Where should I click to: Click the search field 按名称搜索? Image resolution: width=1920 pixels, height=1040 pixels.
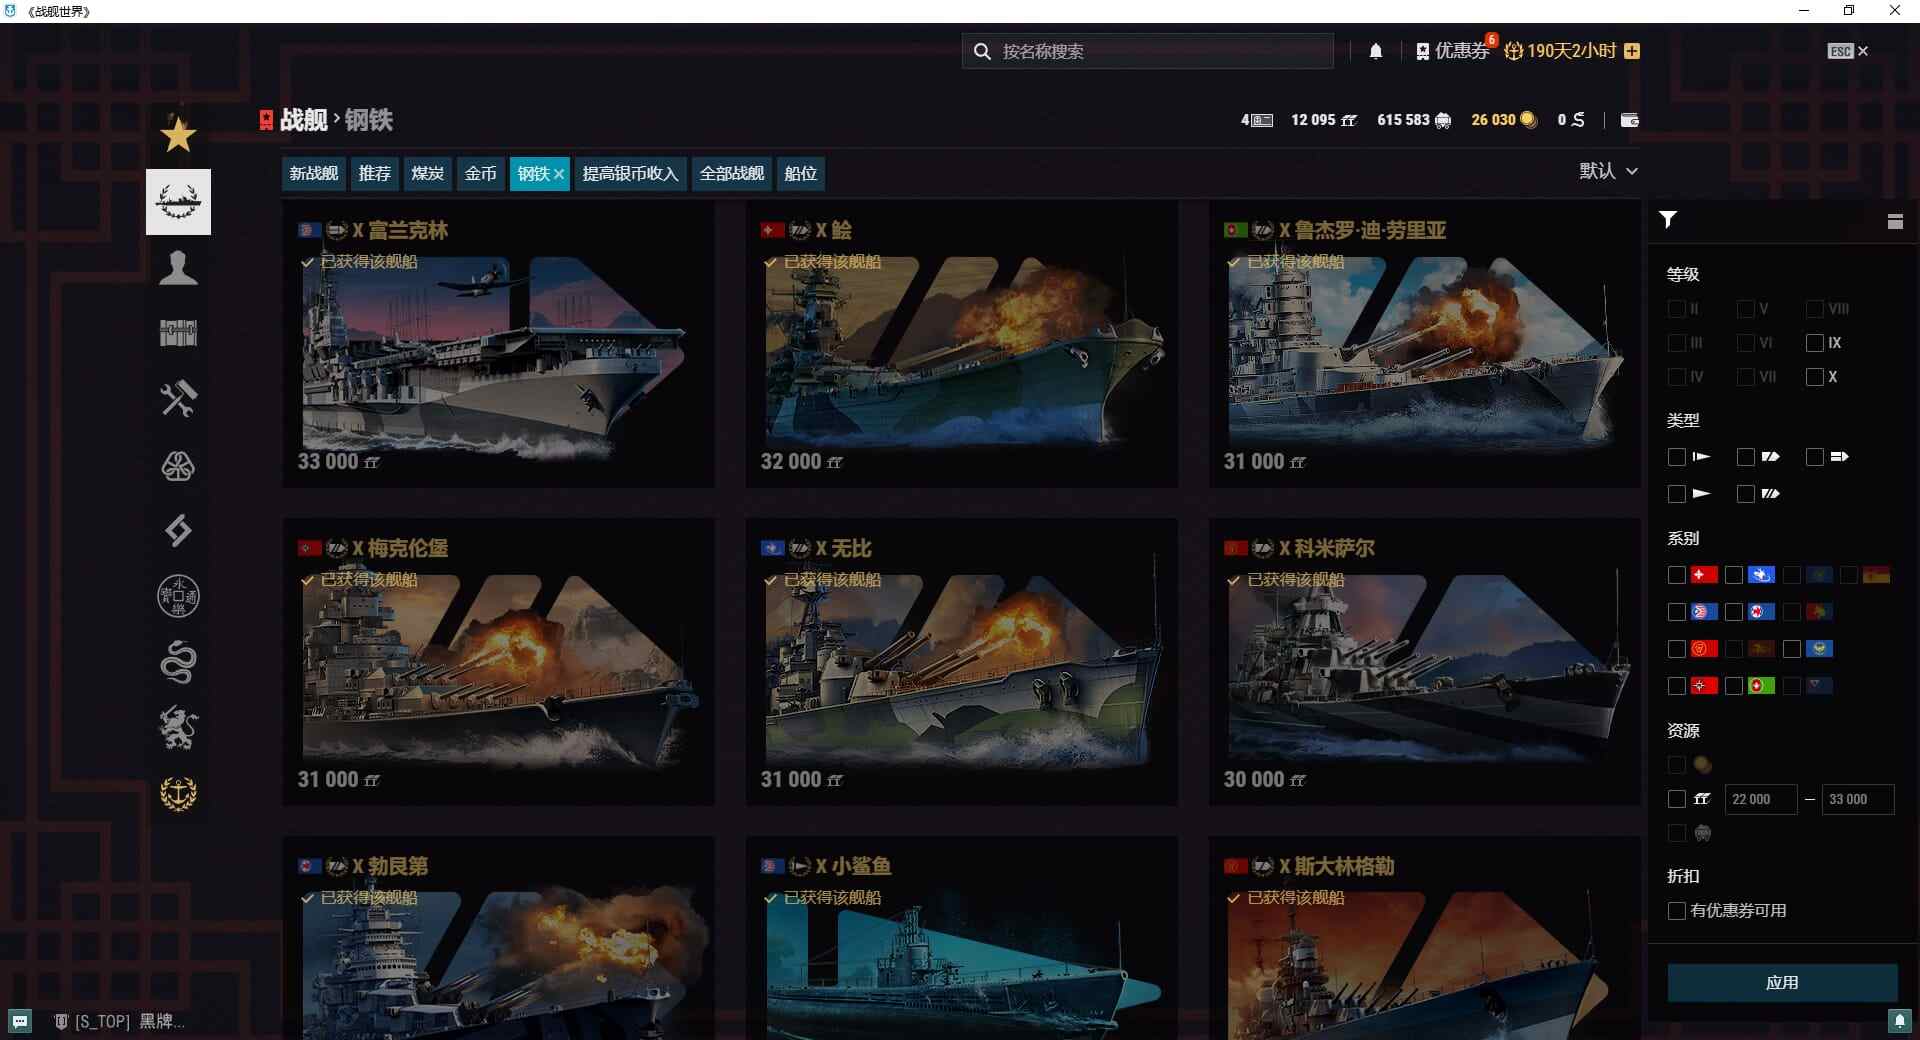point(1146,50)
